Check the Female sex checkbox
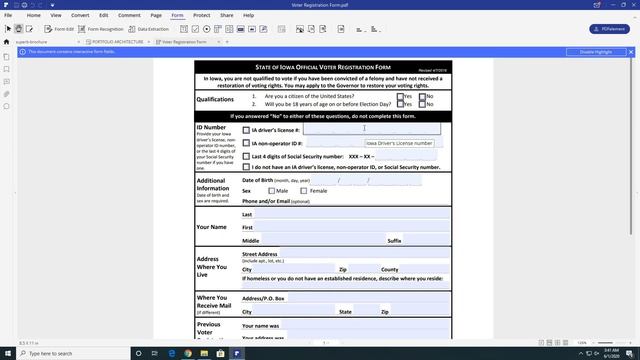 304,191
